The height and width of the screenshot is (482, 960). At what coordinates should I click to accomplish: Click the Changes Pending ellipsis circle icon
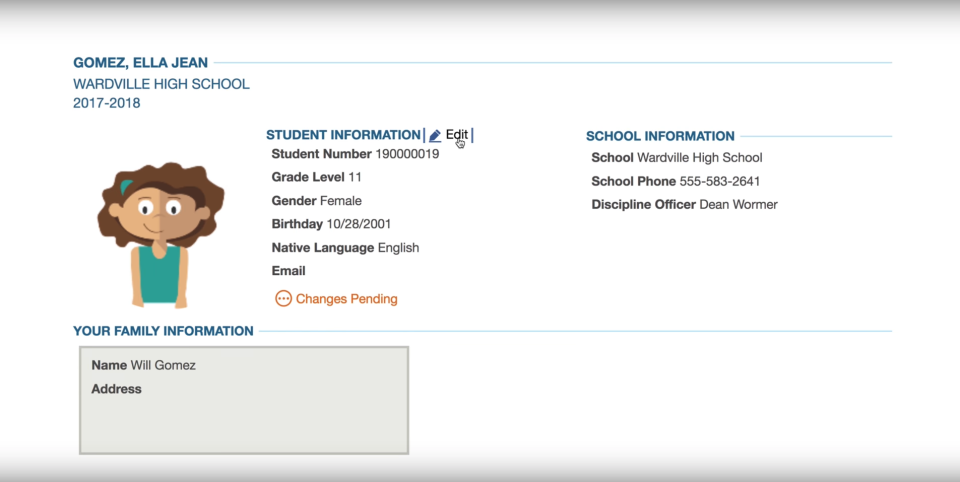[x=283, y=298]
